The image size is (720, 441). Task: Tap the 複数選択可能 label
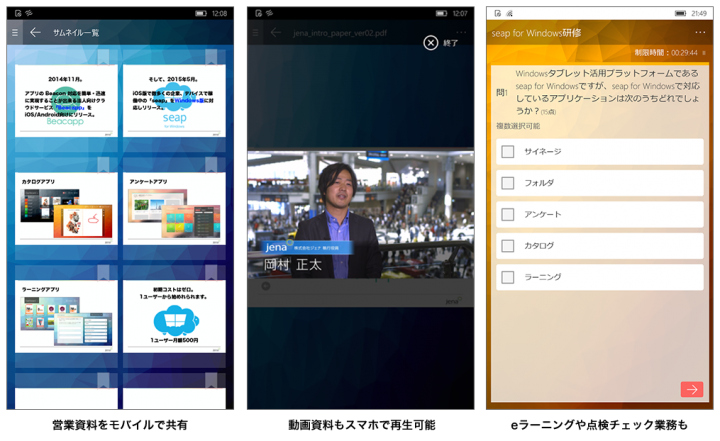(x=518, y=126)
